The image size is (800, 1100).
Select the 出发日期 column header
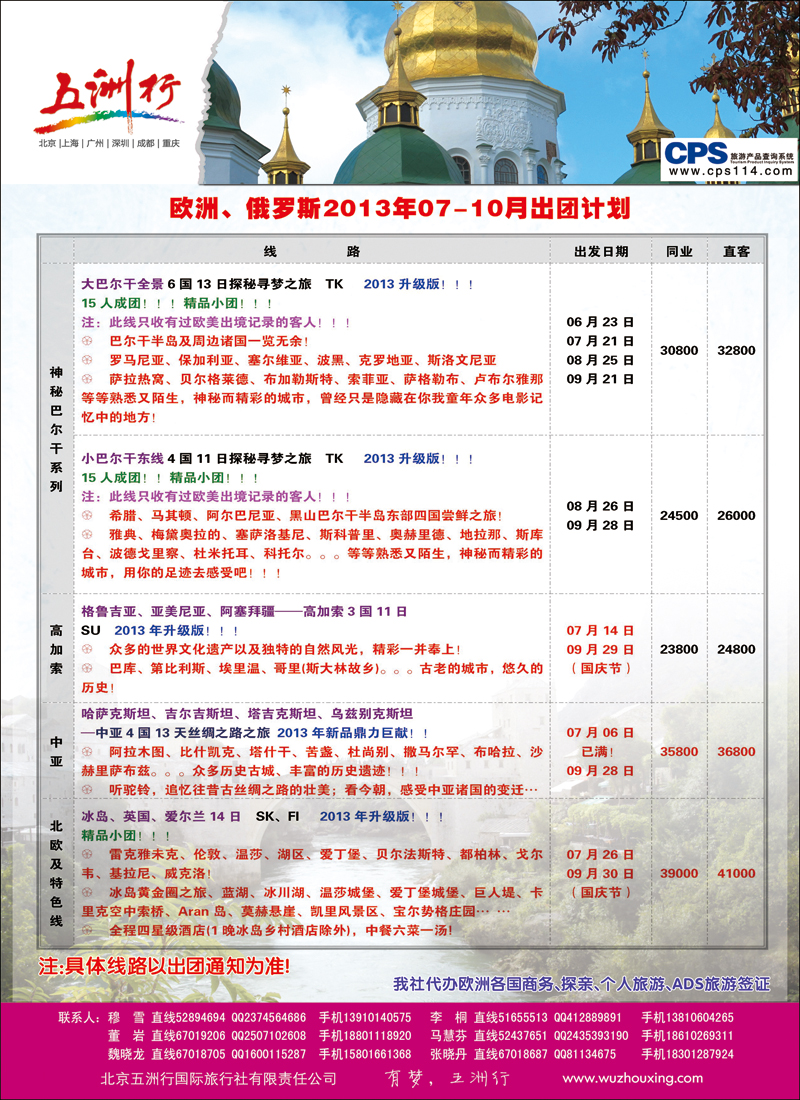[601, 252]
